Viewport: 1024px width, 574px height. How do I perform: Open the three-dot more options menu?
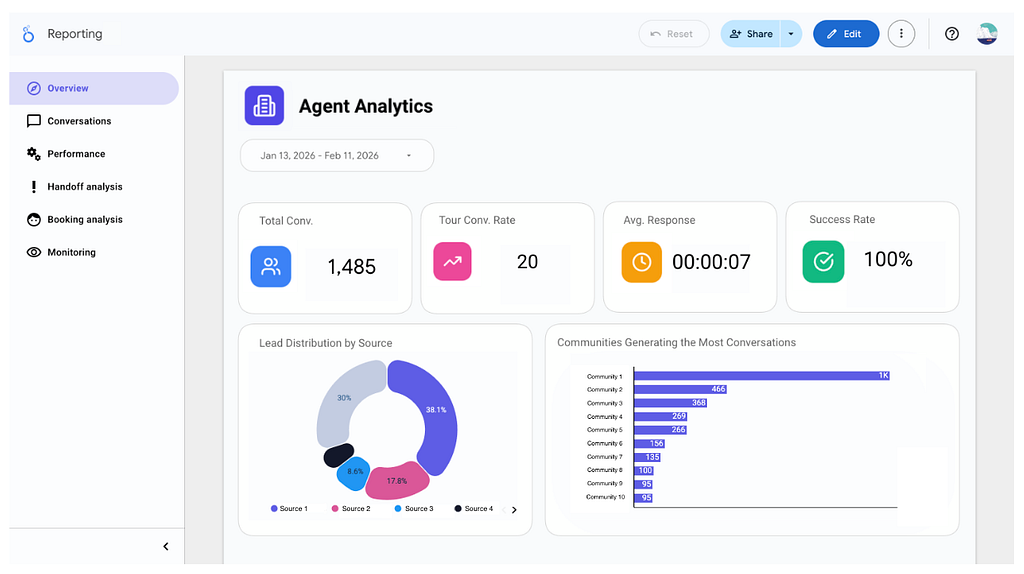pos(901,34)
